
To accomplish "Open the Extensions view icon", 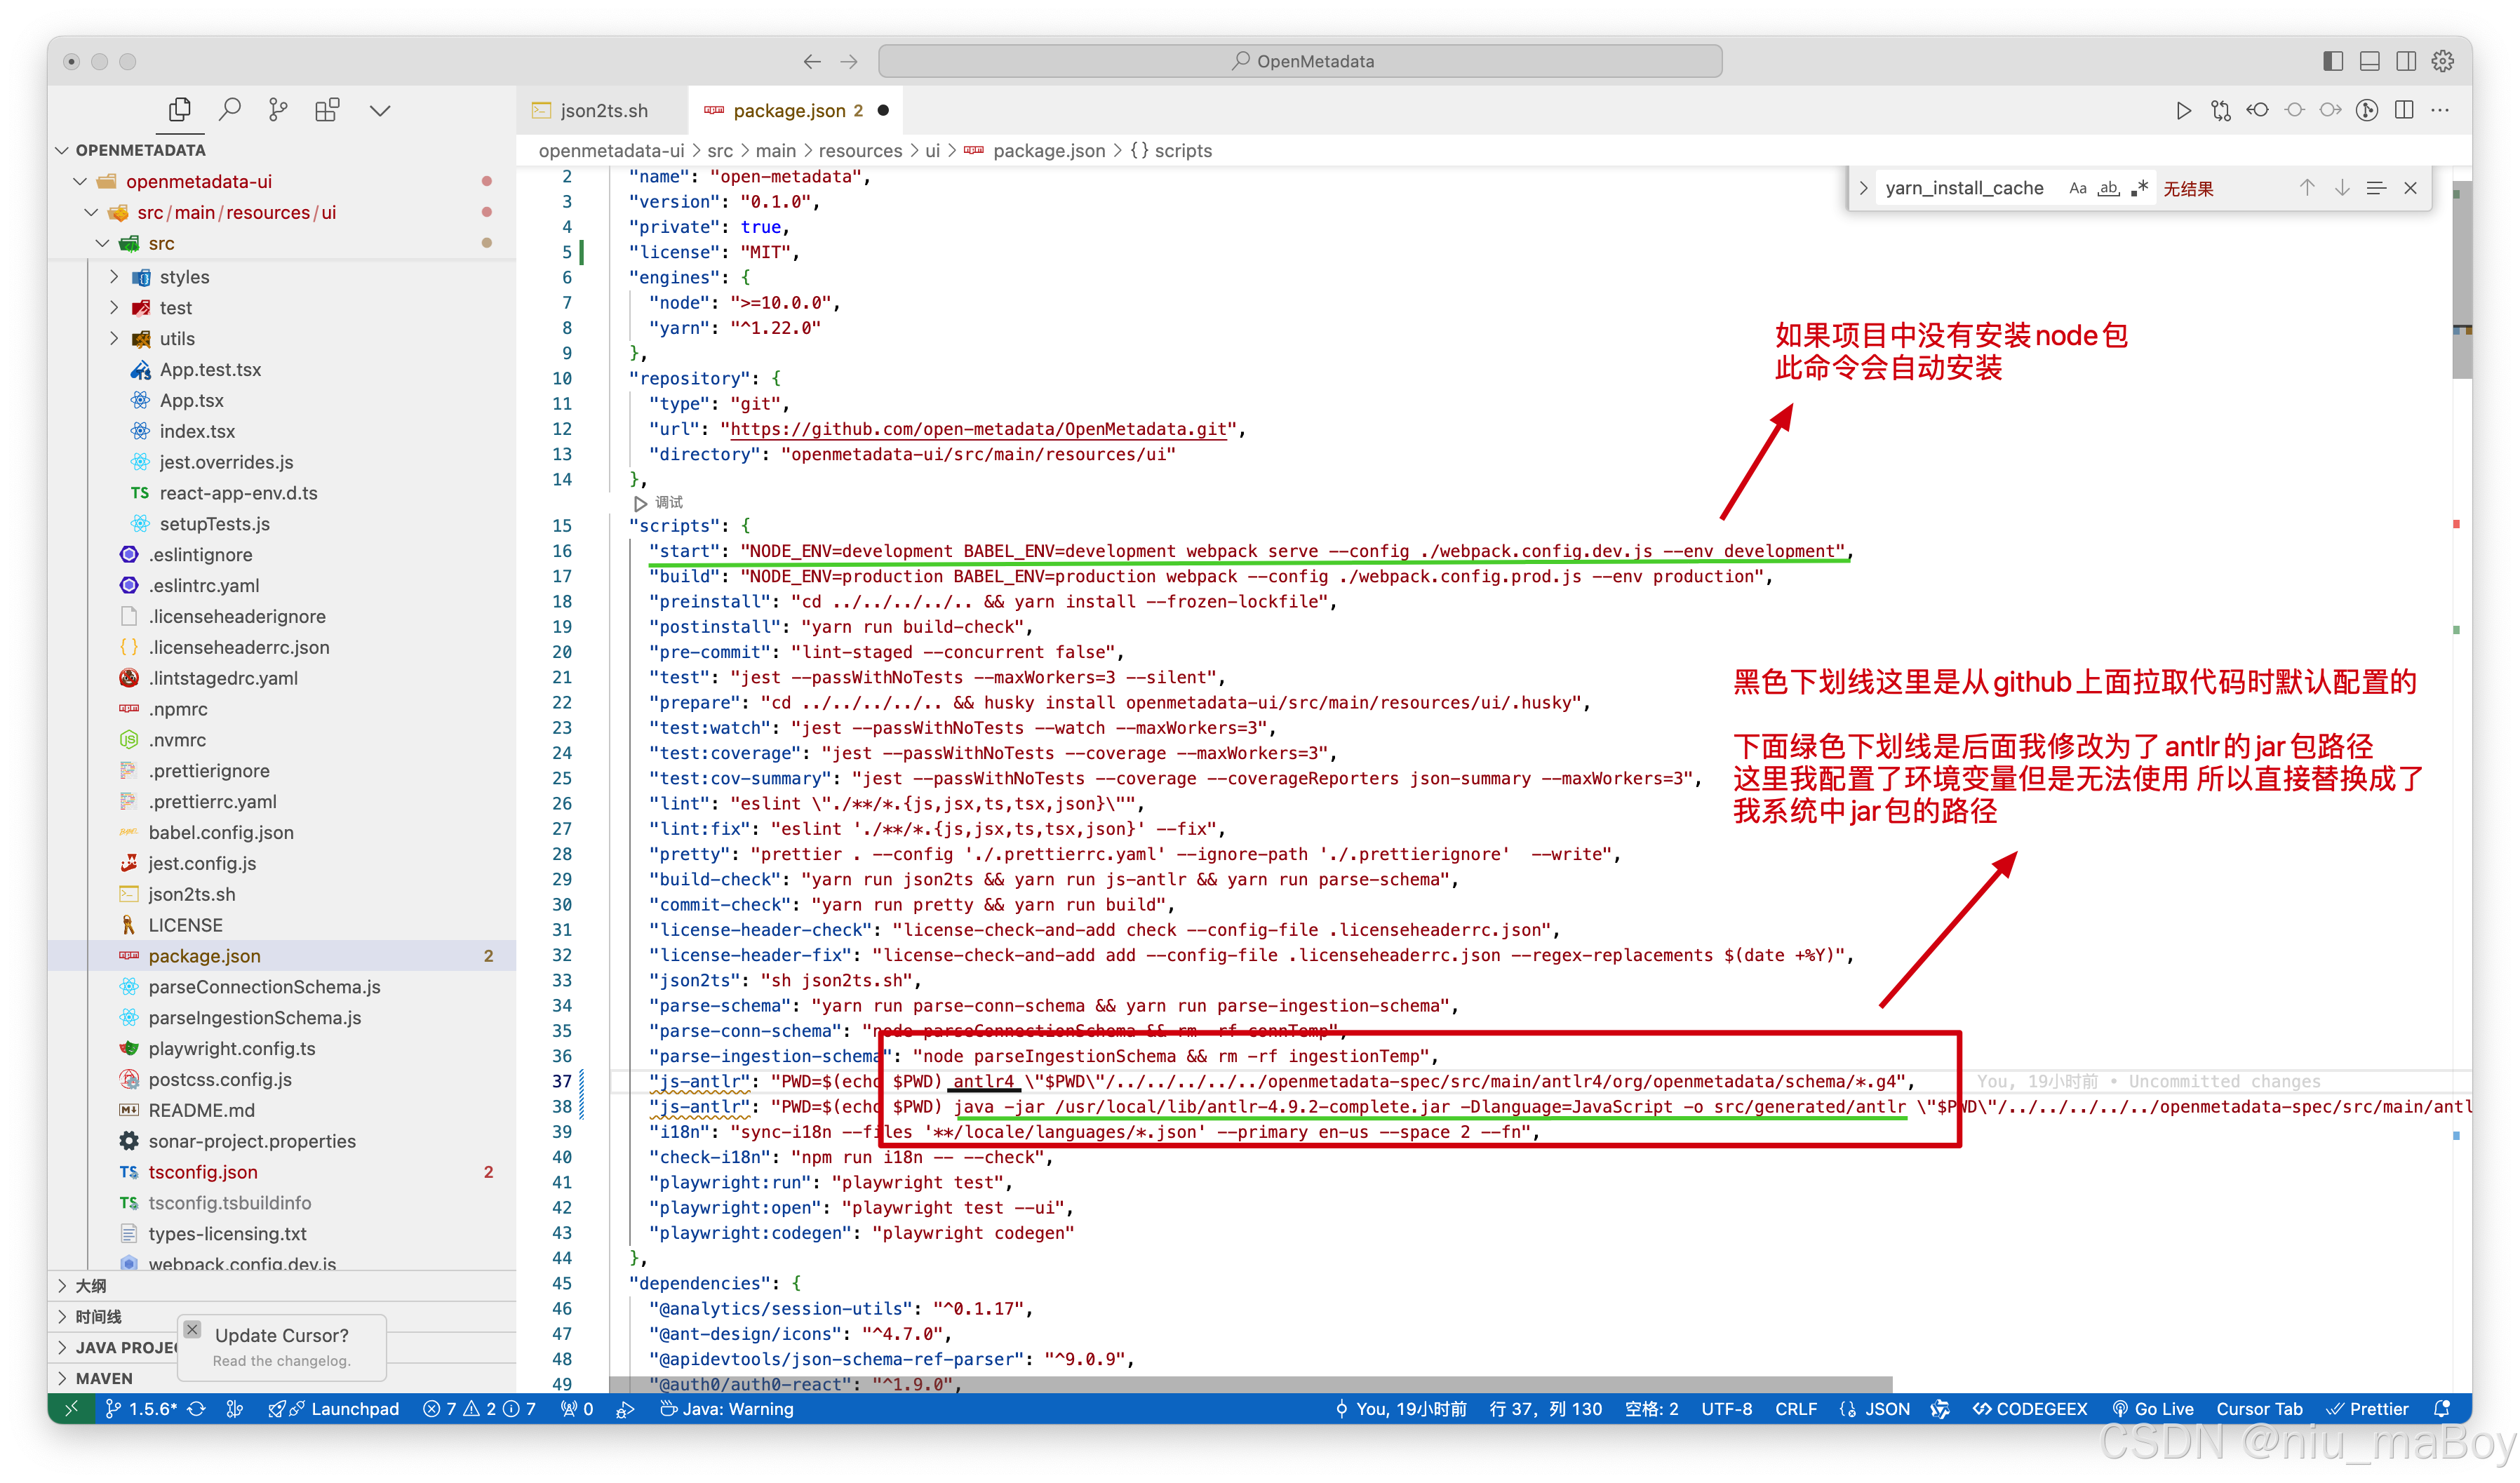I will [x=327, y=109].
